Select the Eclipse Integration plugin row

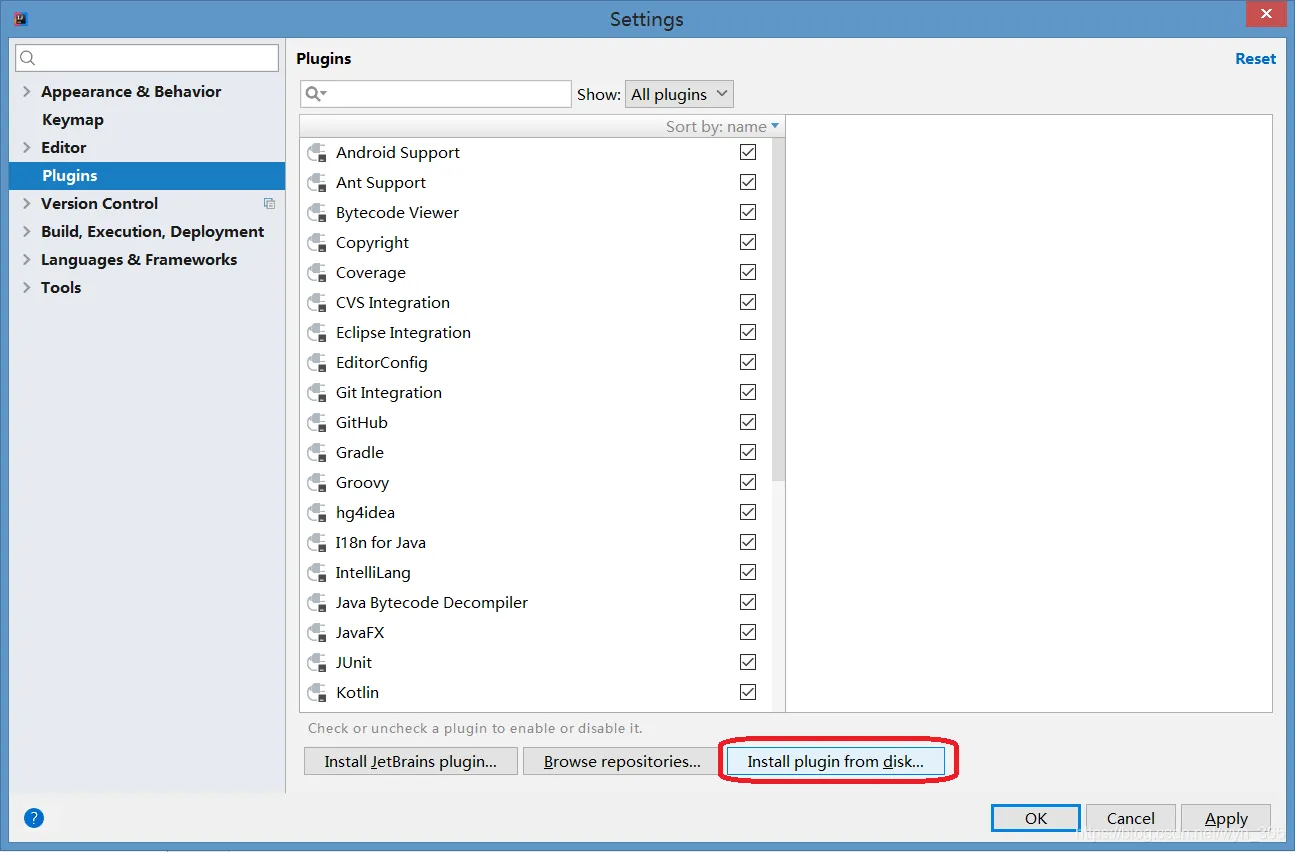pyautogui.click(x=536, y=333)
